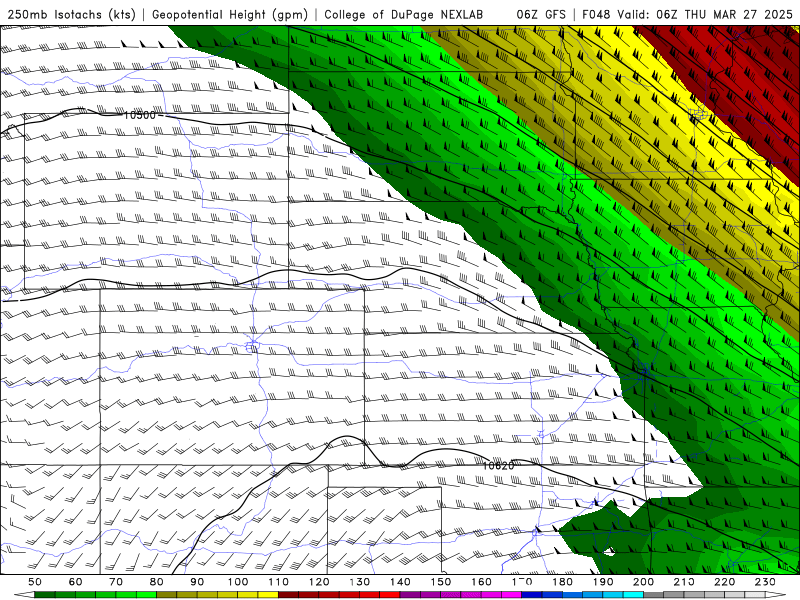Click the "06Z GFS" model run label

point(541,14)
